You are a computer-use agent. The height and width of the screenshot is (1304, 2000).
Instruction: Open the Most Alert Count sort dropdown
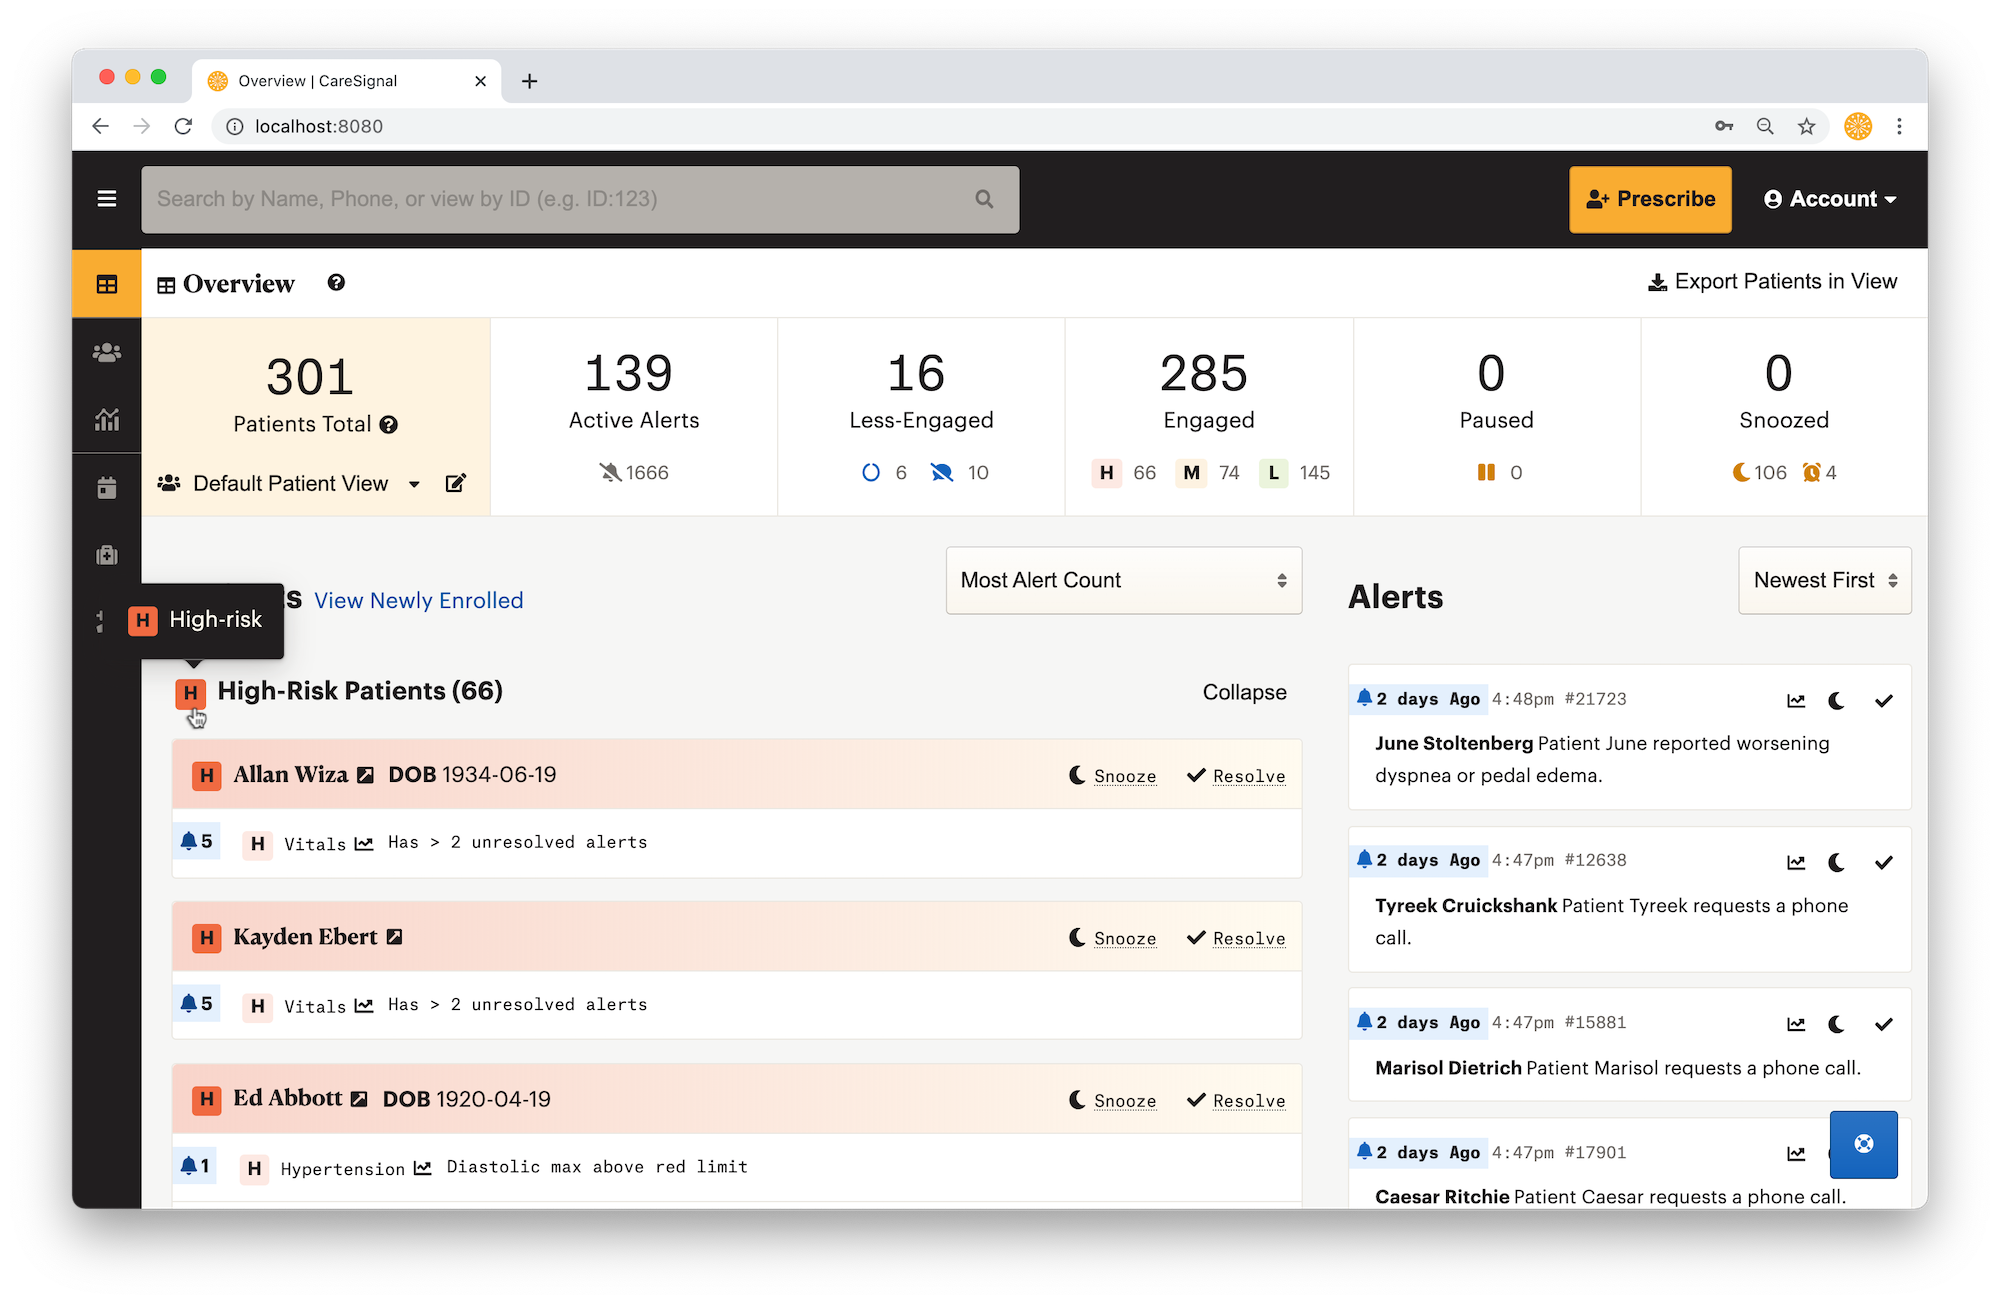point(1124,580)
